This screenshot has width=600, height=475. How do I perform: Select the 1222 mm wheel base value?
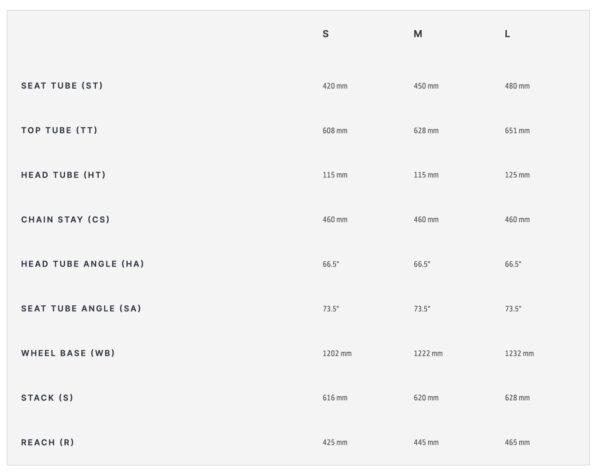[428, 353]
